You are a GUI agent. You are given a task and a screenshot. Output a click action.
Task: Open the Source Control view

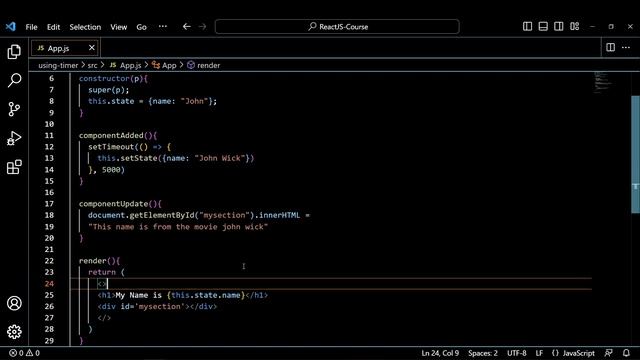[x=14, y=109]
